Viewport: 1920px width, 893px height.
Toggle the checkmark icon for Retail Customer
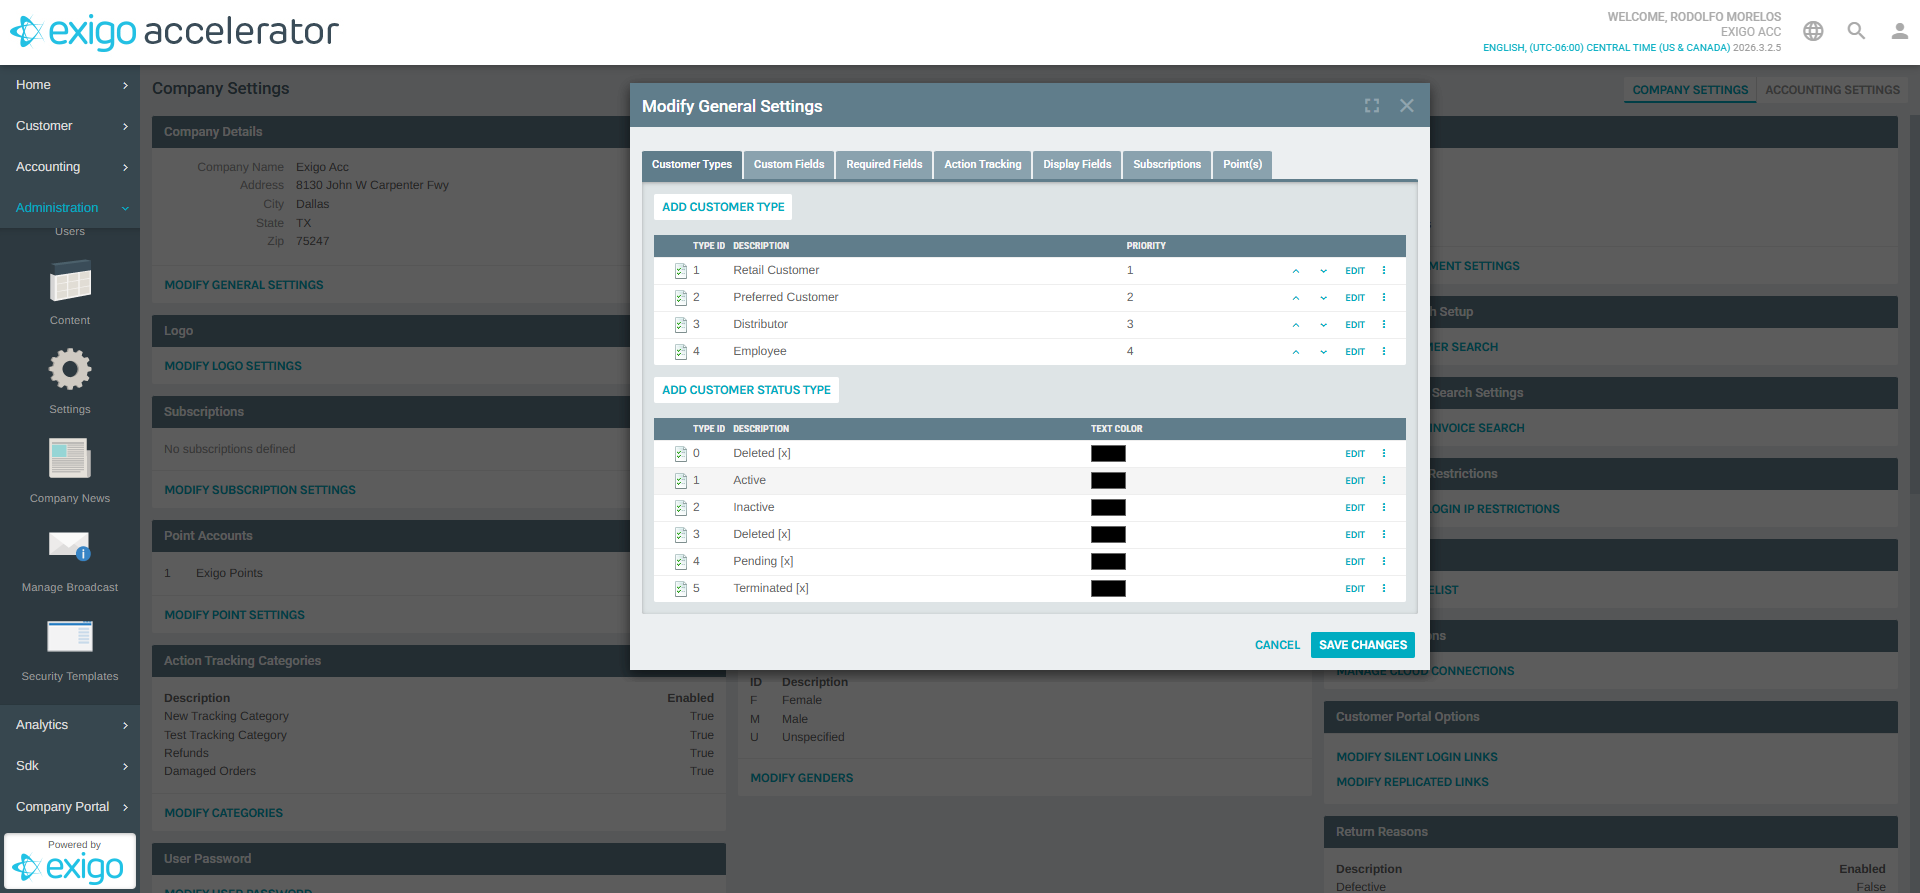[x=681, y=271]
